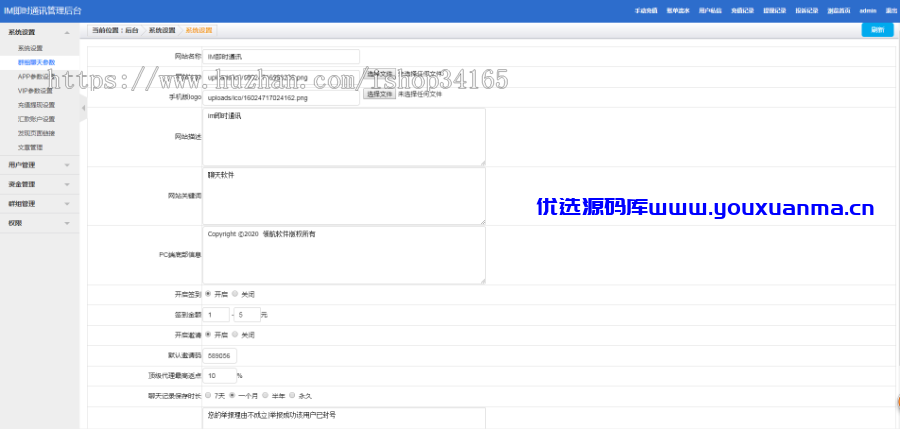The height and width of the screenshot is (430, 900).
Task: Click the admin account link
Action: pyautogui.click(x=867, y=11)
